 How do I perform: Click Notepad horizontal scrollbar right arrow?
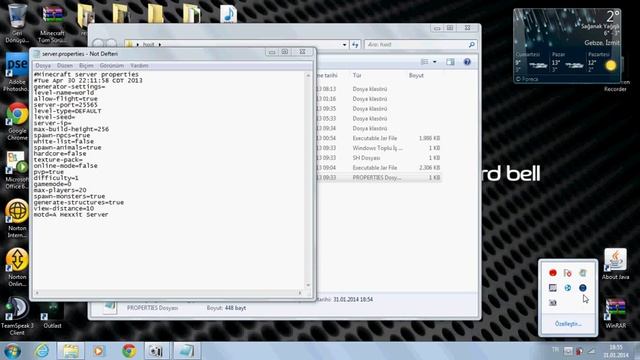300,293
